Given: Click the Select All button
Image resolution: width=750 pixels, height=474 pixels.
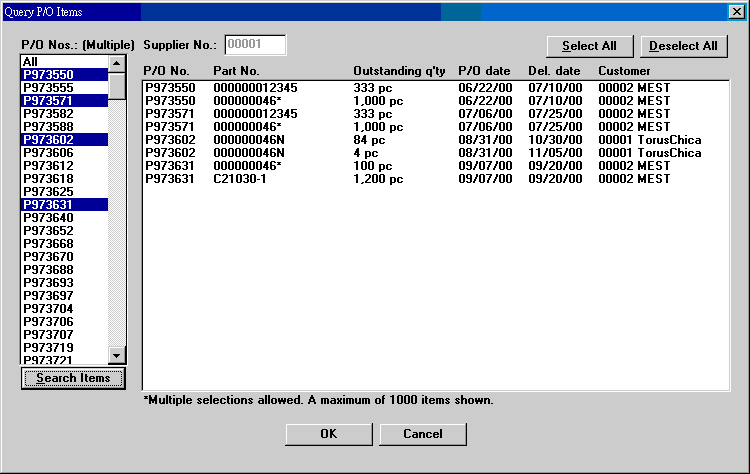Looking at the screenshot, I should point(589,46).
